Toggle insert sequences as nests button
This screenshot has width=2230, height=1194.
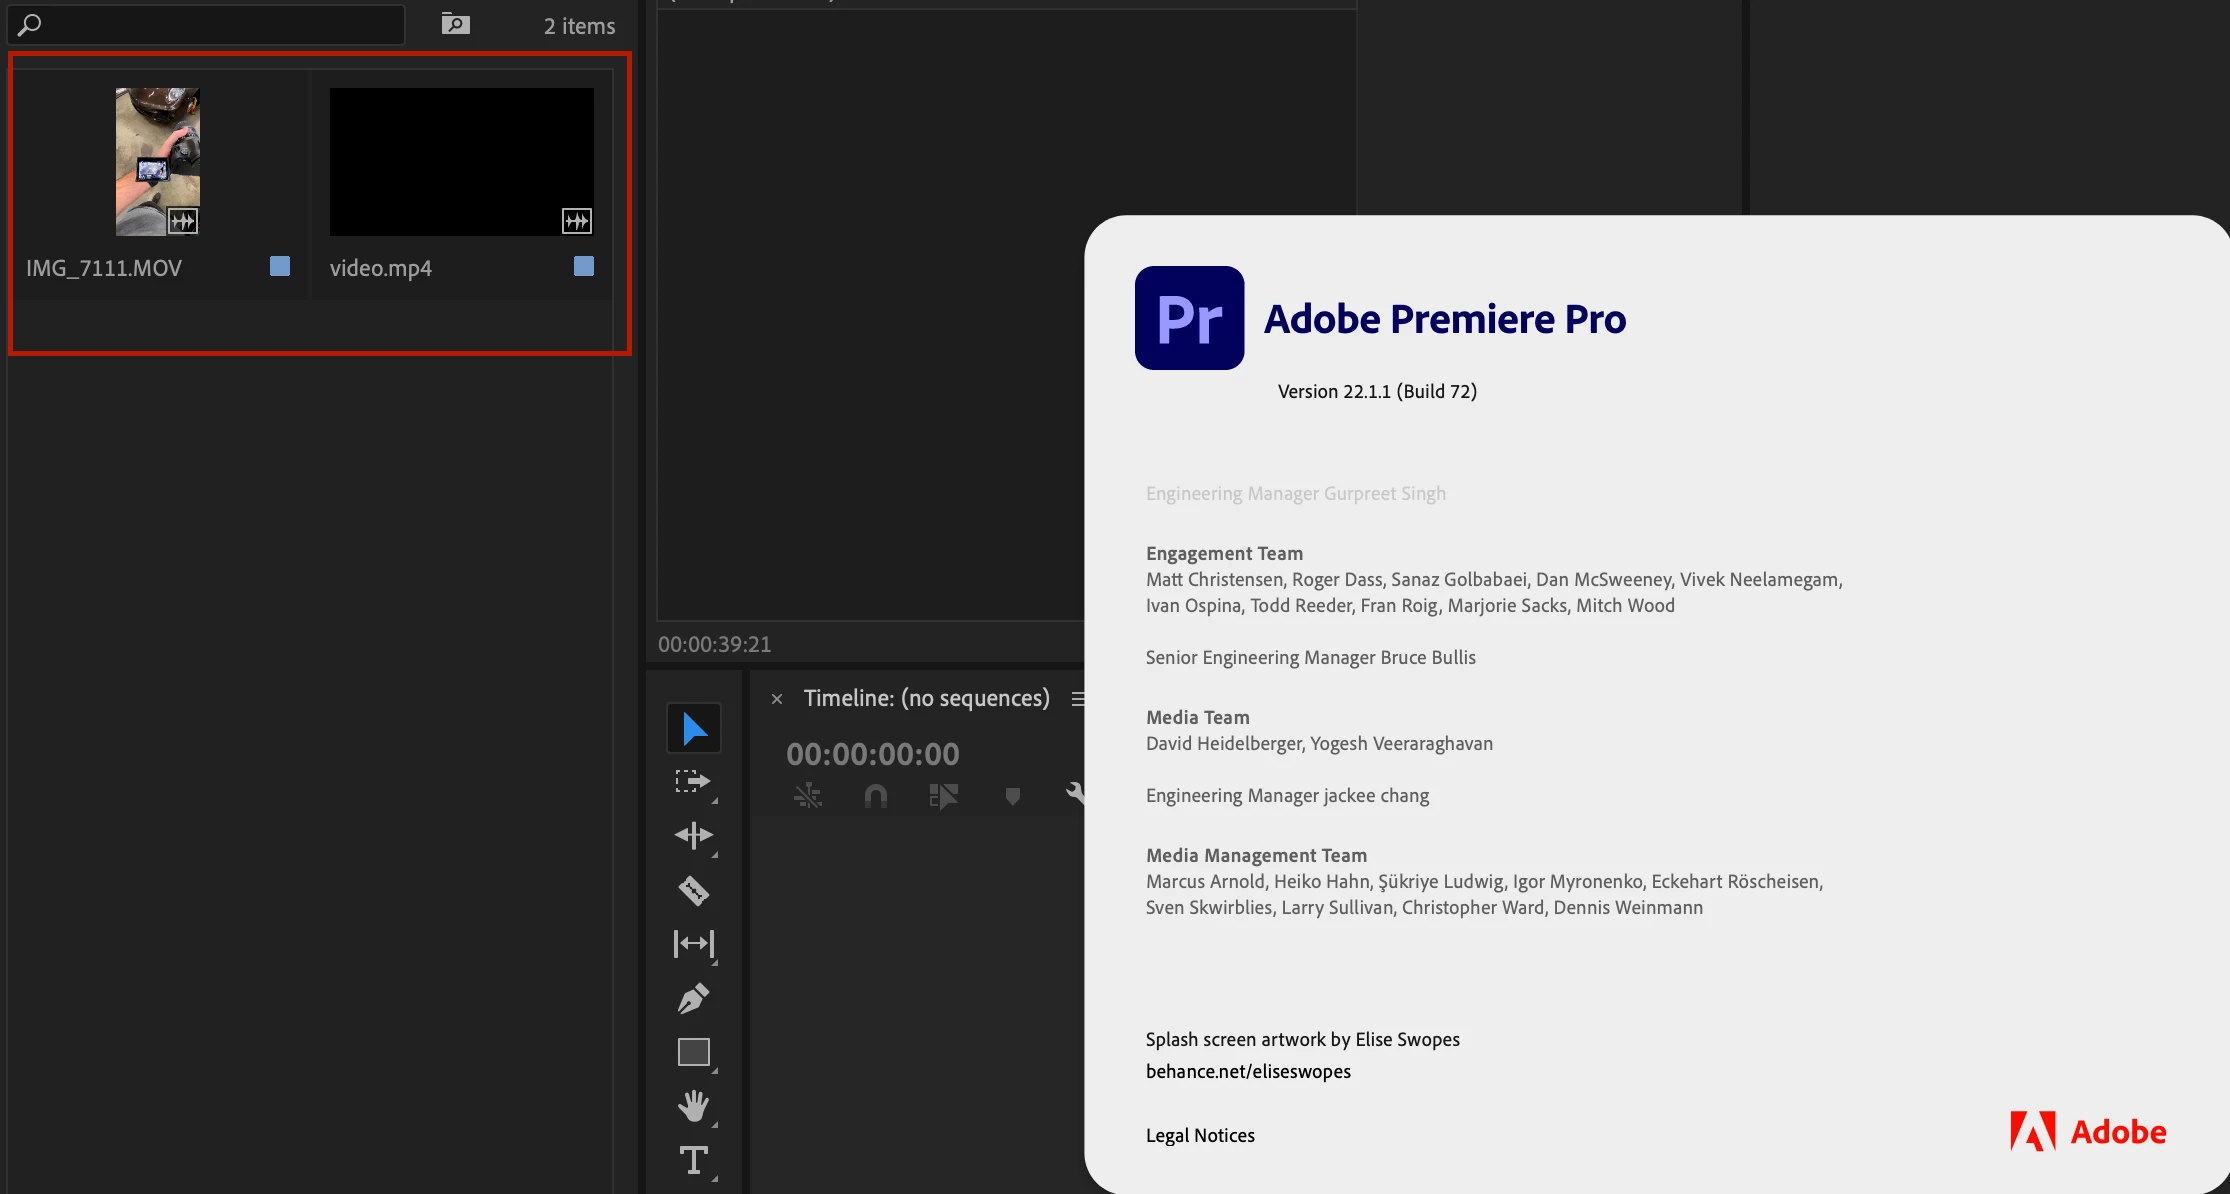(807, 796)
